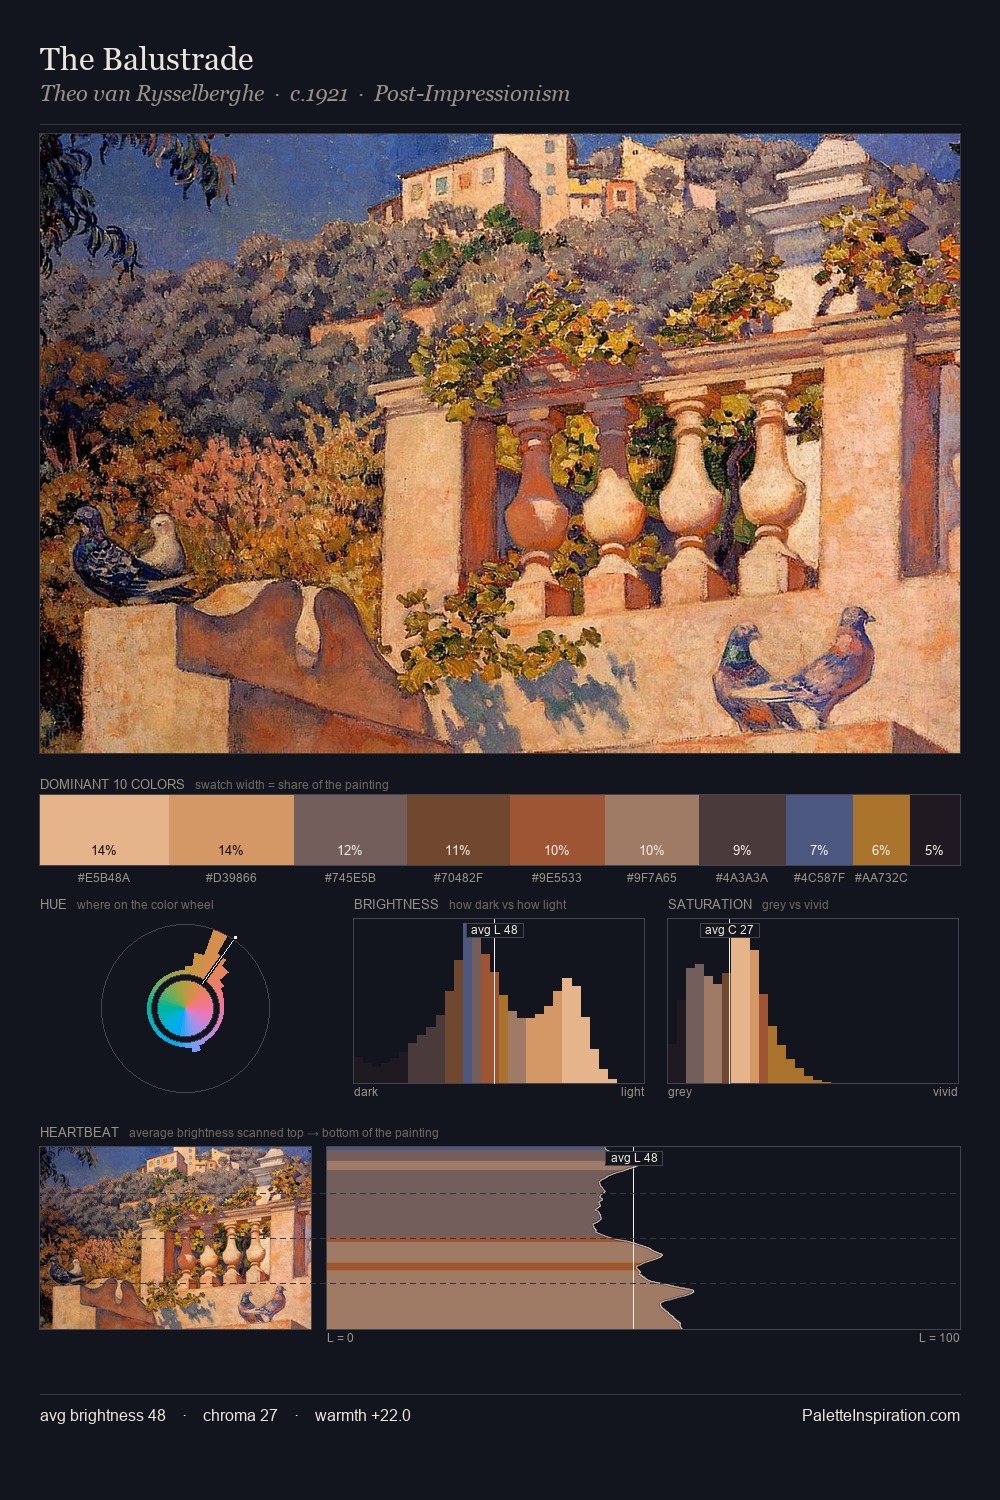Screen dimensions: 1000x1500
Task: Click the artist name Theo van Rysselberghe
Action: (x=152, y=94)
